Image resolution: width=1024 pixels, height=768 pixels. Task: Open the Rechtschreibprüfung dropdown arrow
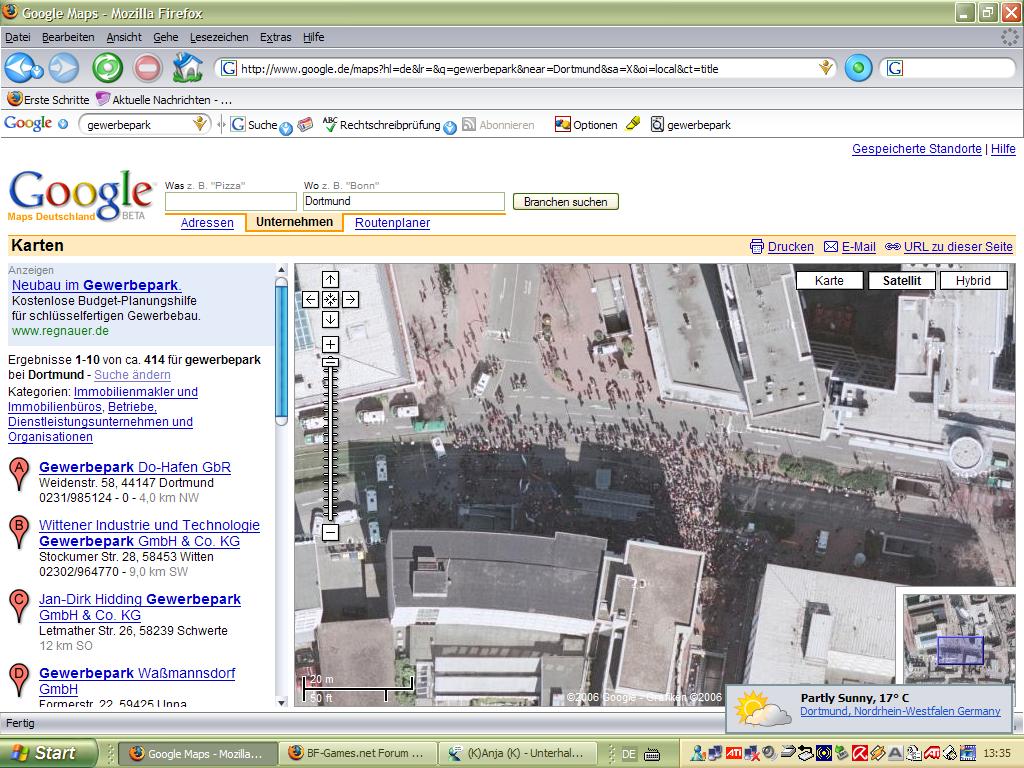coord(449,128)
